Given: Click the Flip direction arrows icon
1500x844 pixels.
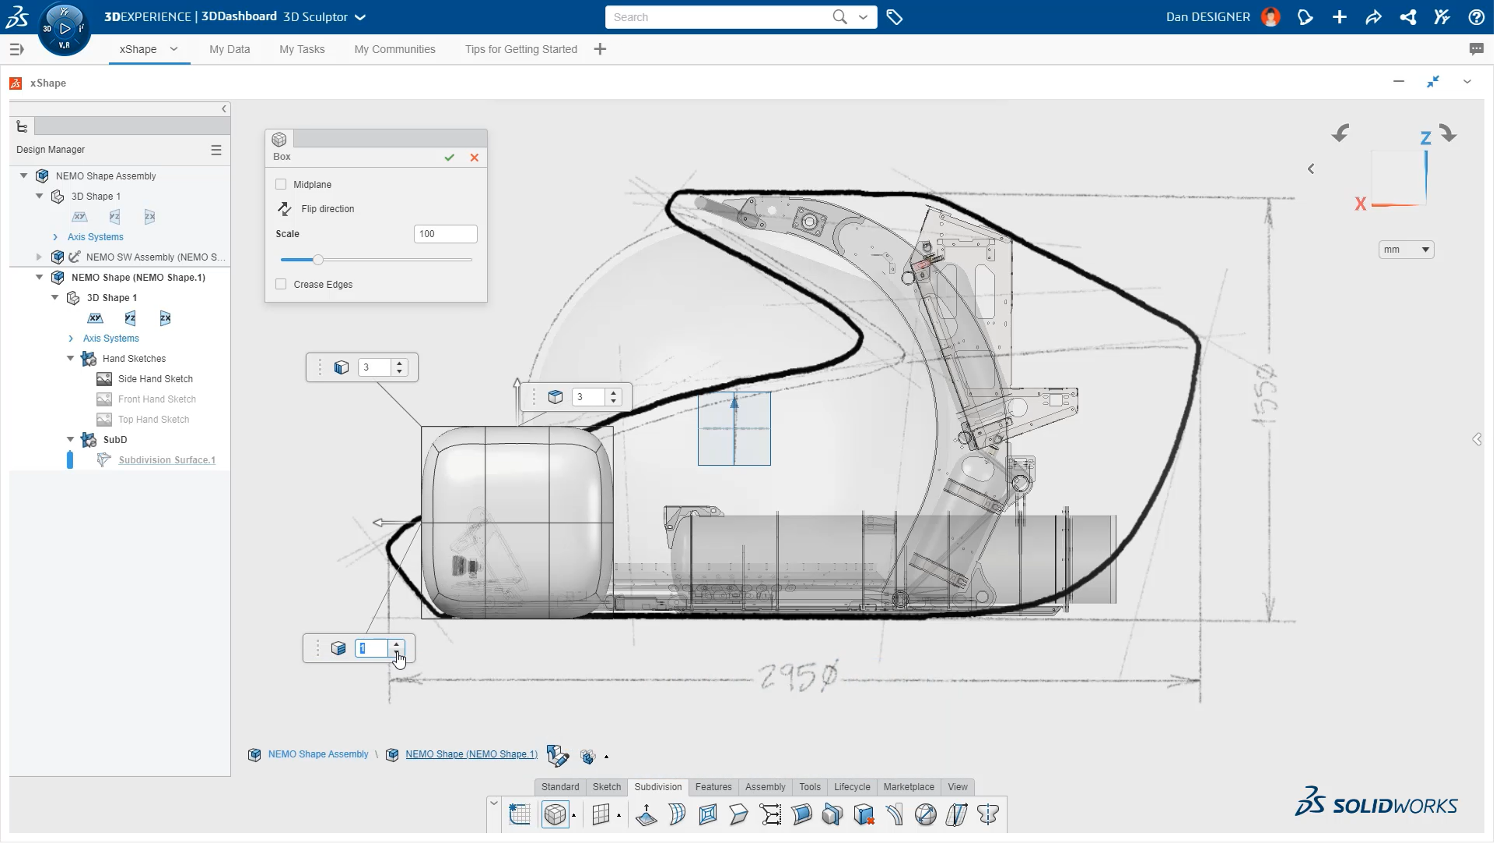Looking at the screenshot, I should [285, 209].
